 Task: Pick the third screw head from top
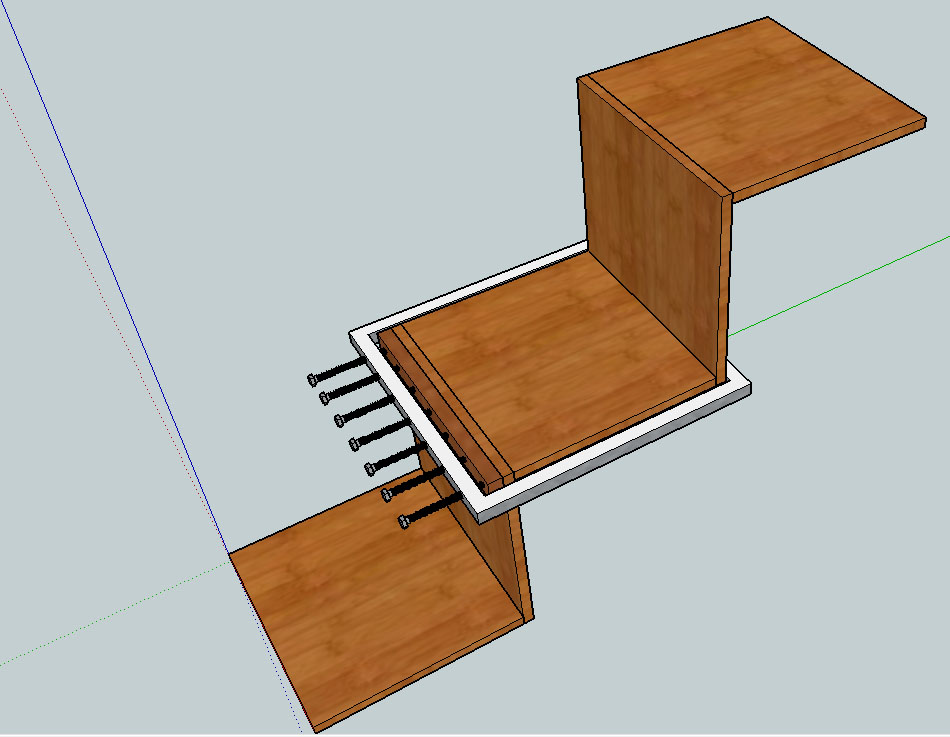pyautogui.click(x=340, y=418)
